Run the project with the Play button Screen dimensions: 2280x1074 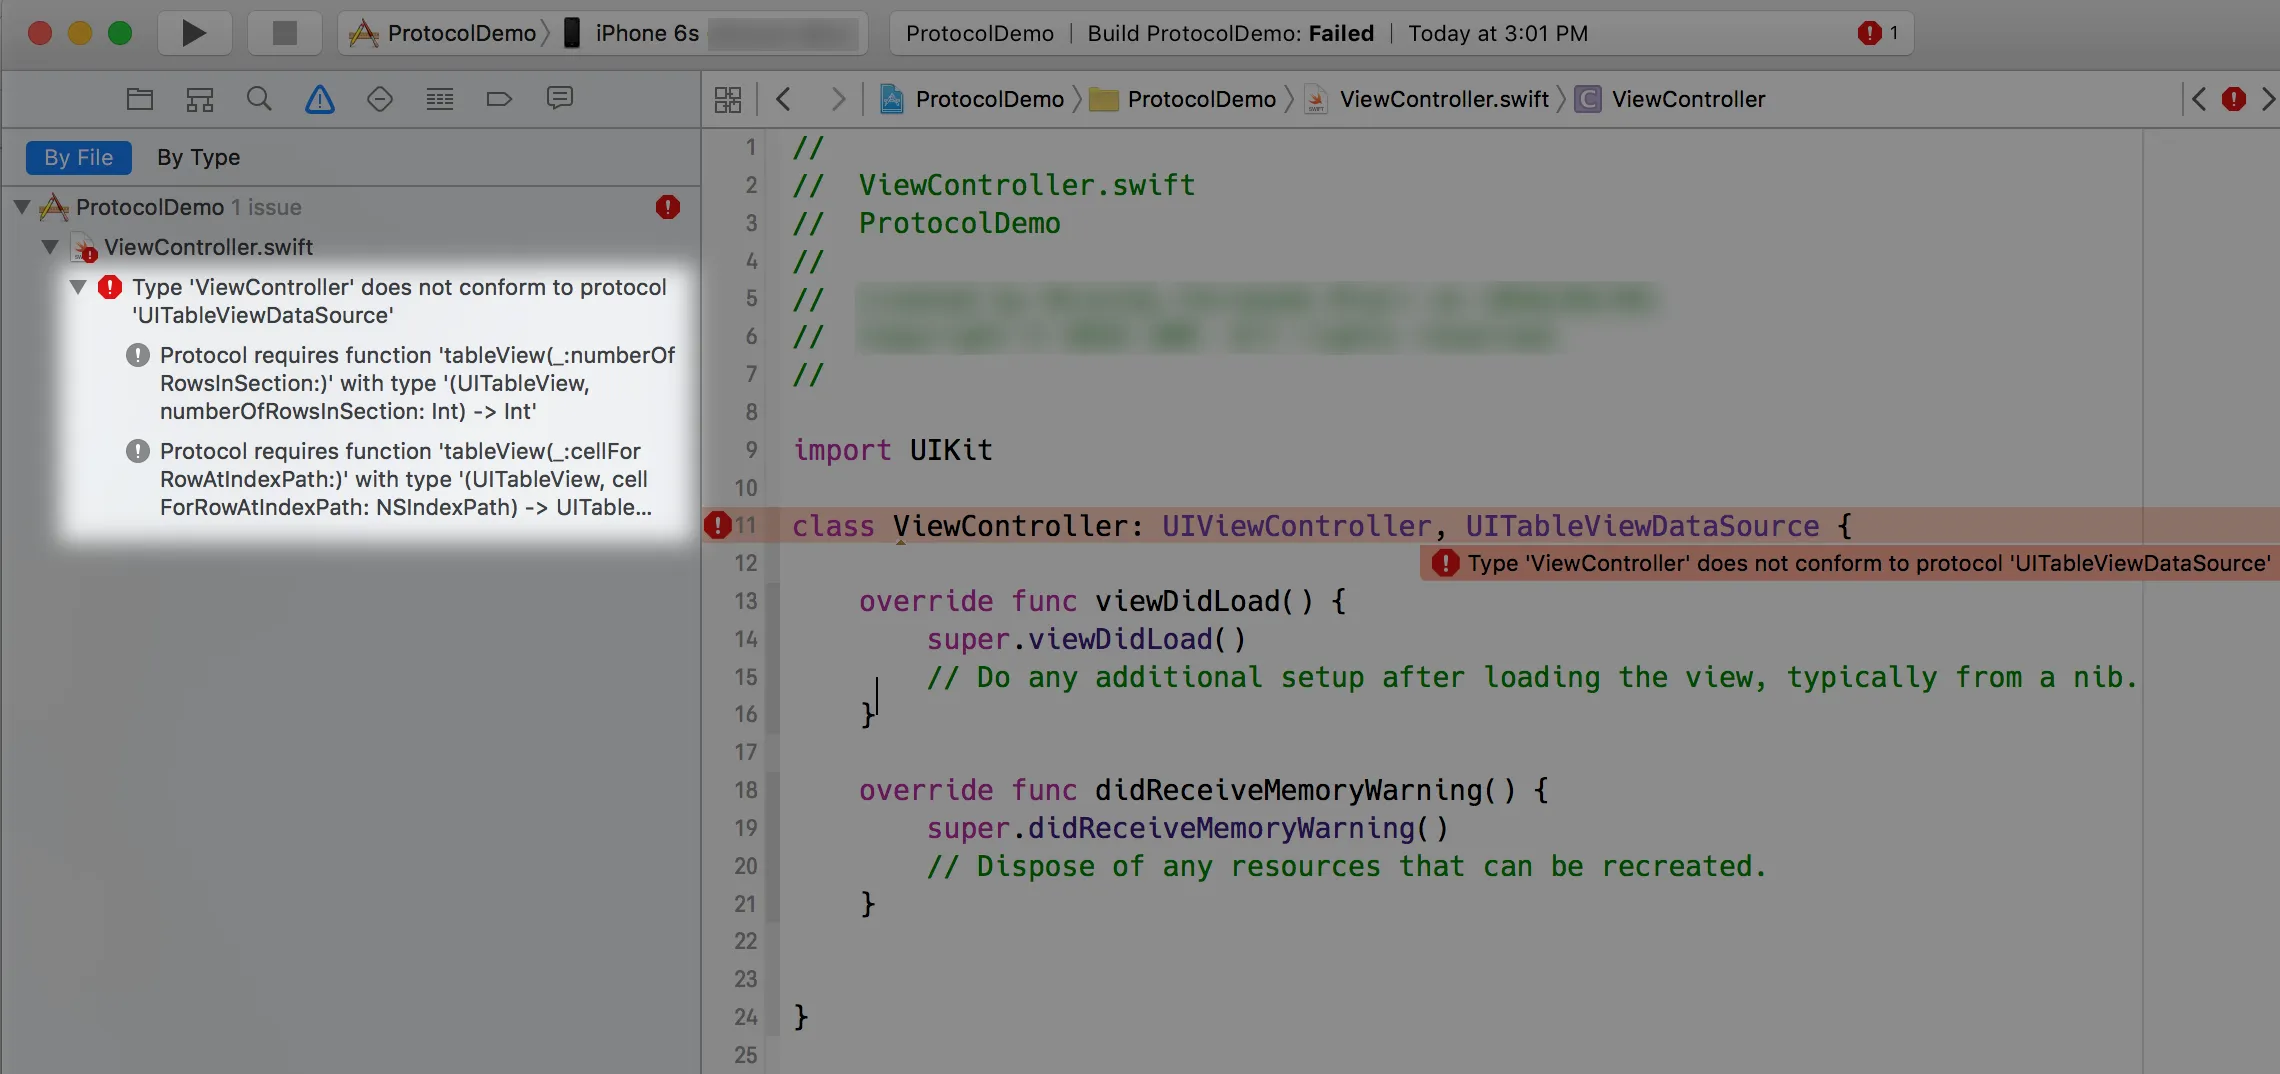[x=194, y=33]
